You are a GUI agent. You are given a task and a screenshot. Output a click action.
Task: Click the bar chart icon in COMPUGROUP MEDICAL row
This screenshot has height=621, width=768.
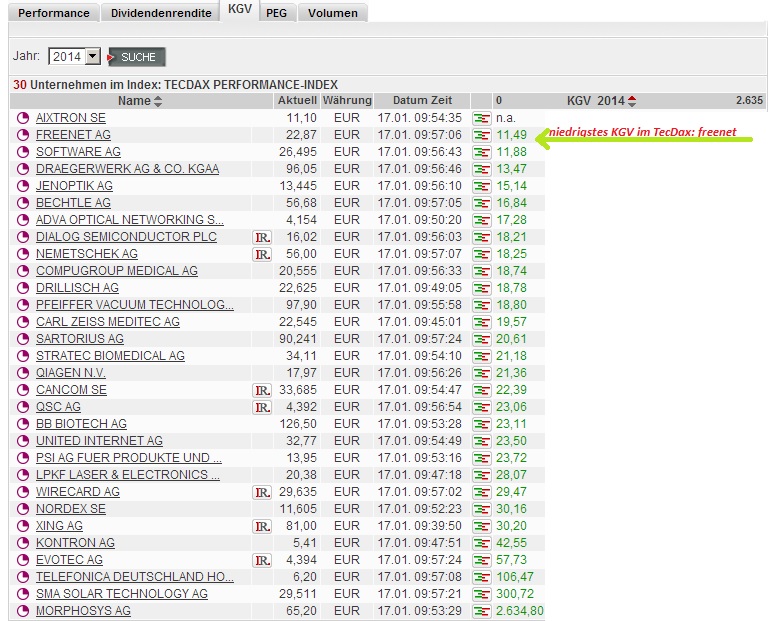(481, 271)
